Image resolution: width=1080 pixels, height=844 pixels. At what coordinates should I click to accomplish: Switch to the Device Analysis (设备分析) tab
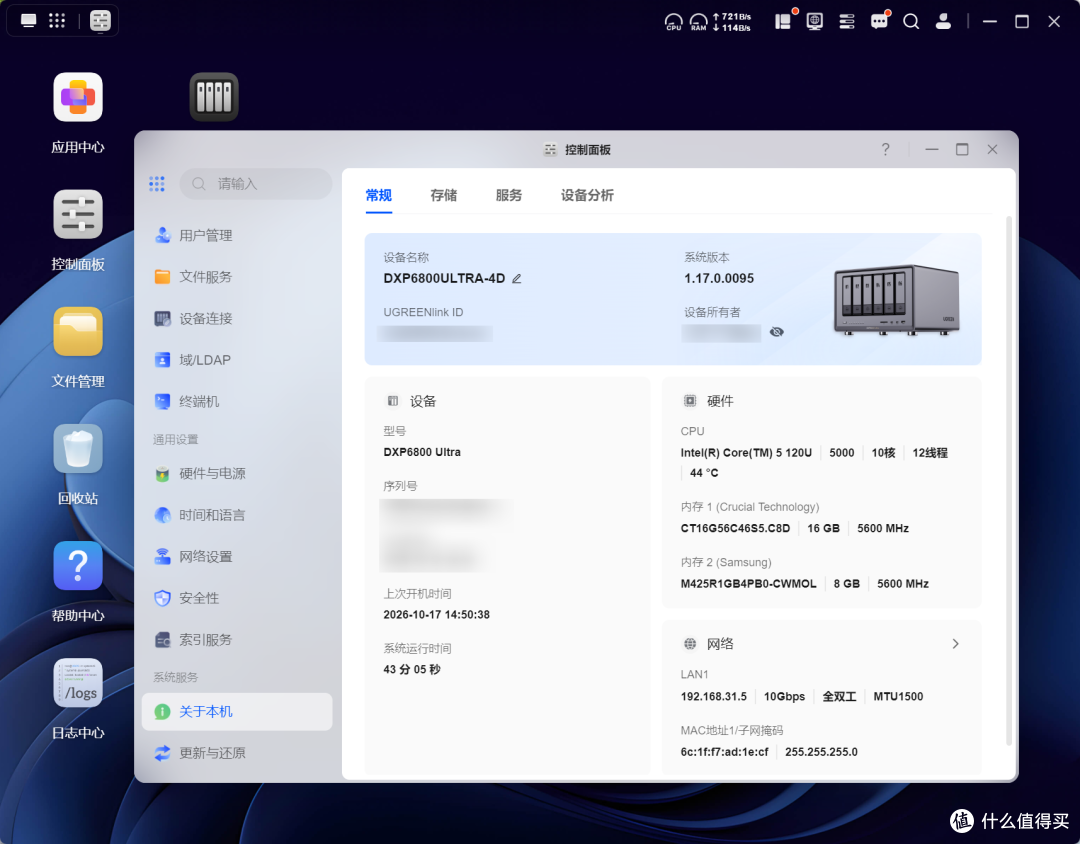[587, 196]
